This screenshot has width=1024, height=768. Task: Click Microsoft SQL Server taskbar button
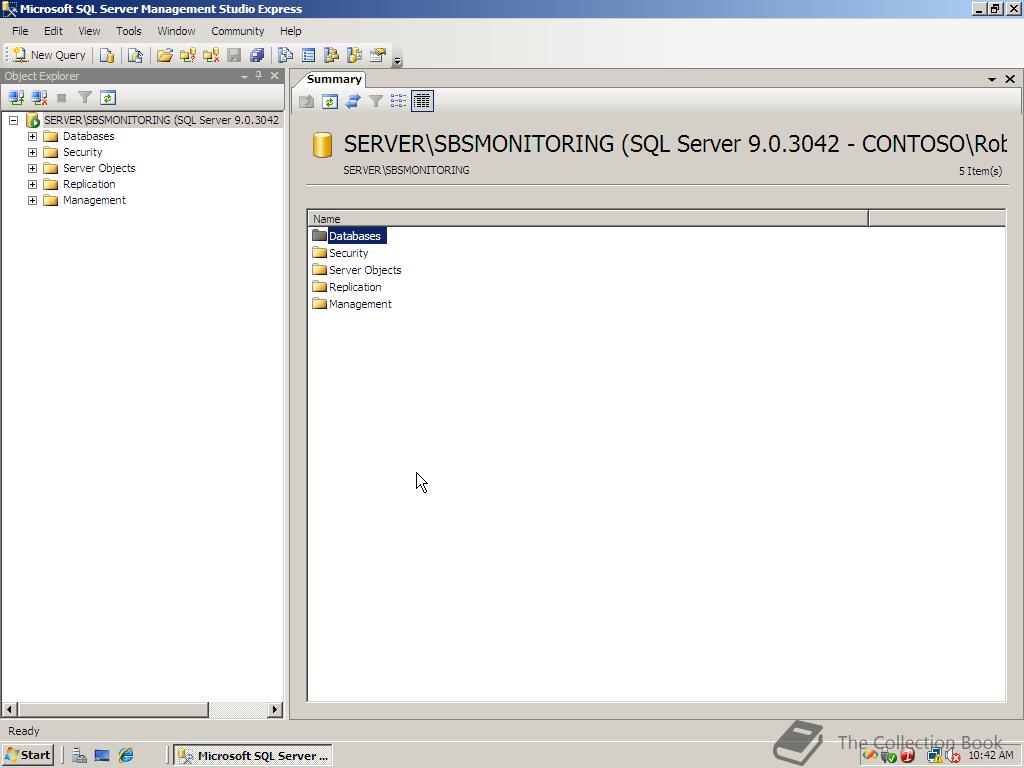click(x=253, y=756)
